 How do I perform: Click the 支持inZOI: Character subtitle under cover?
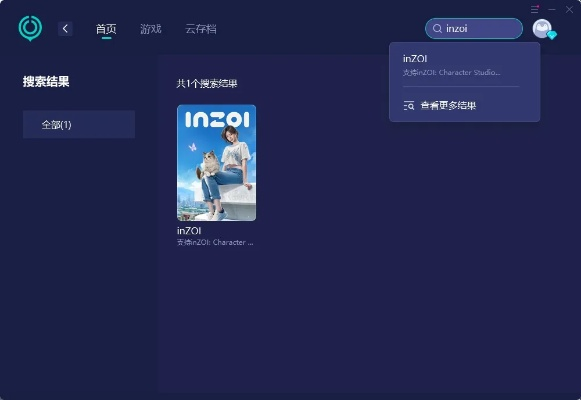click(215, 242)
